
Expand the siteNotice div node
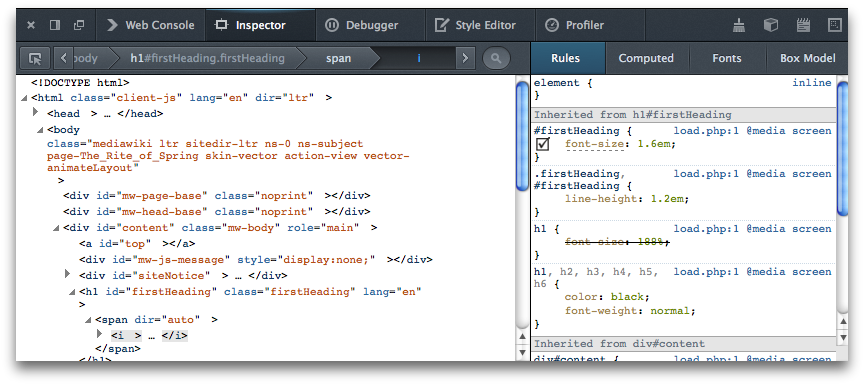(68, 274)
